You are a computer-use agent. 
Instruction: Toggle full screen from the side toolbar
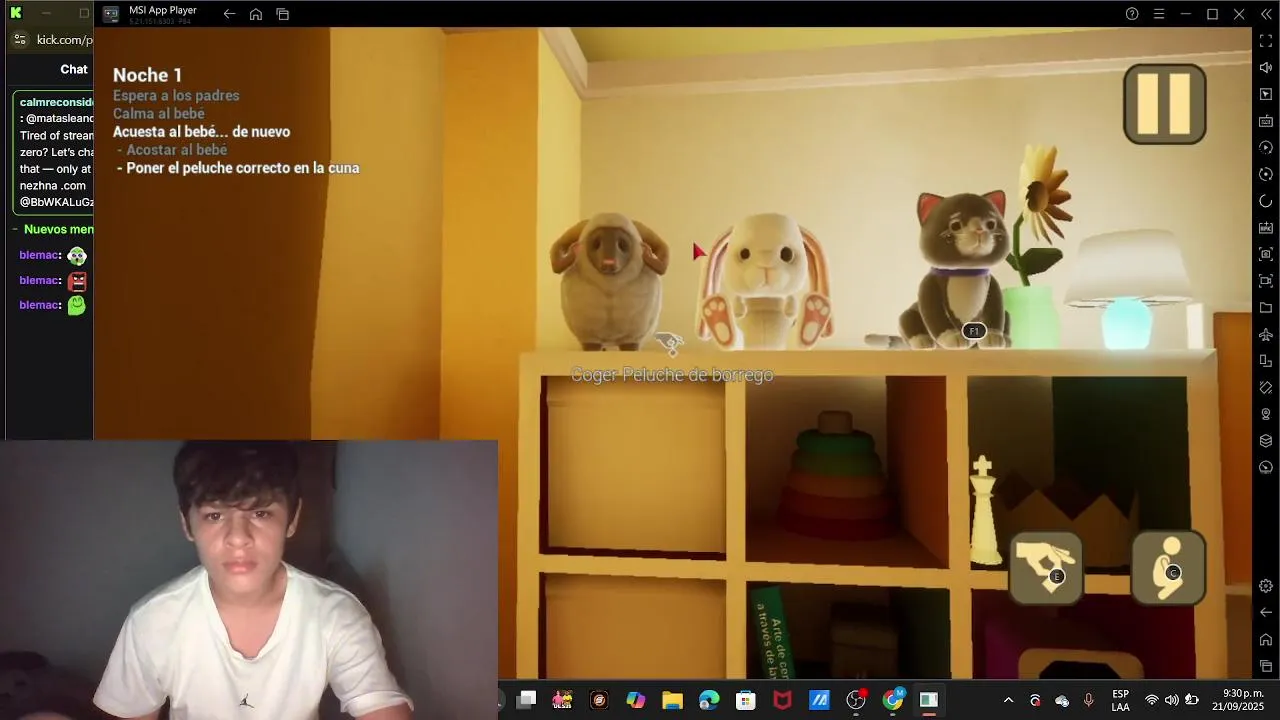point(1266,41)
